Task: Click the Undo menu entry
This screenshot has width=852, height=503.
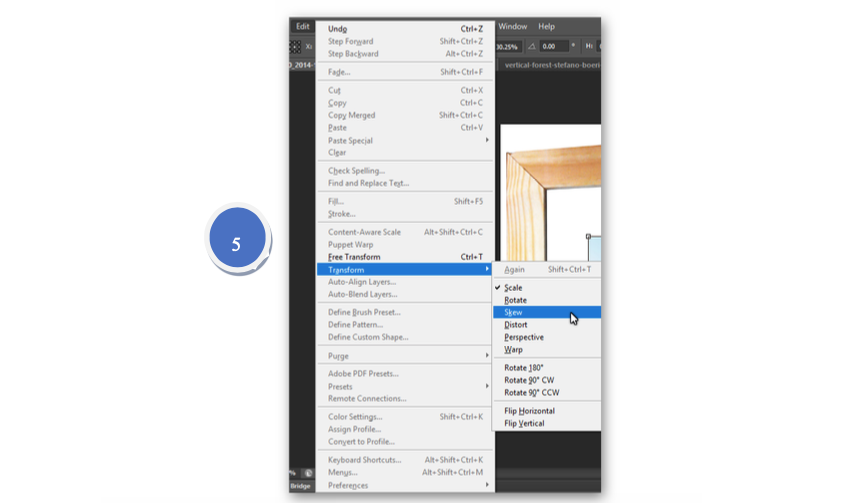Action: [x=338, y=29]
